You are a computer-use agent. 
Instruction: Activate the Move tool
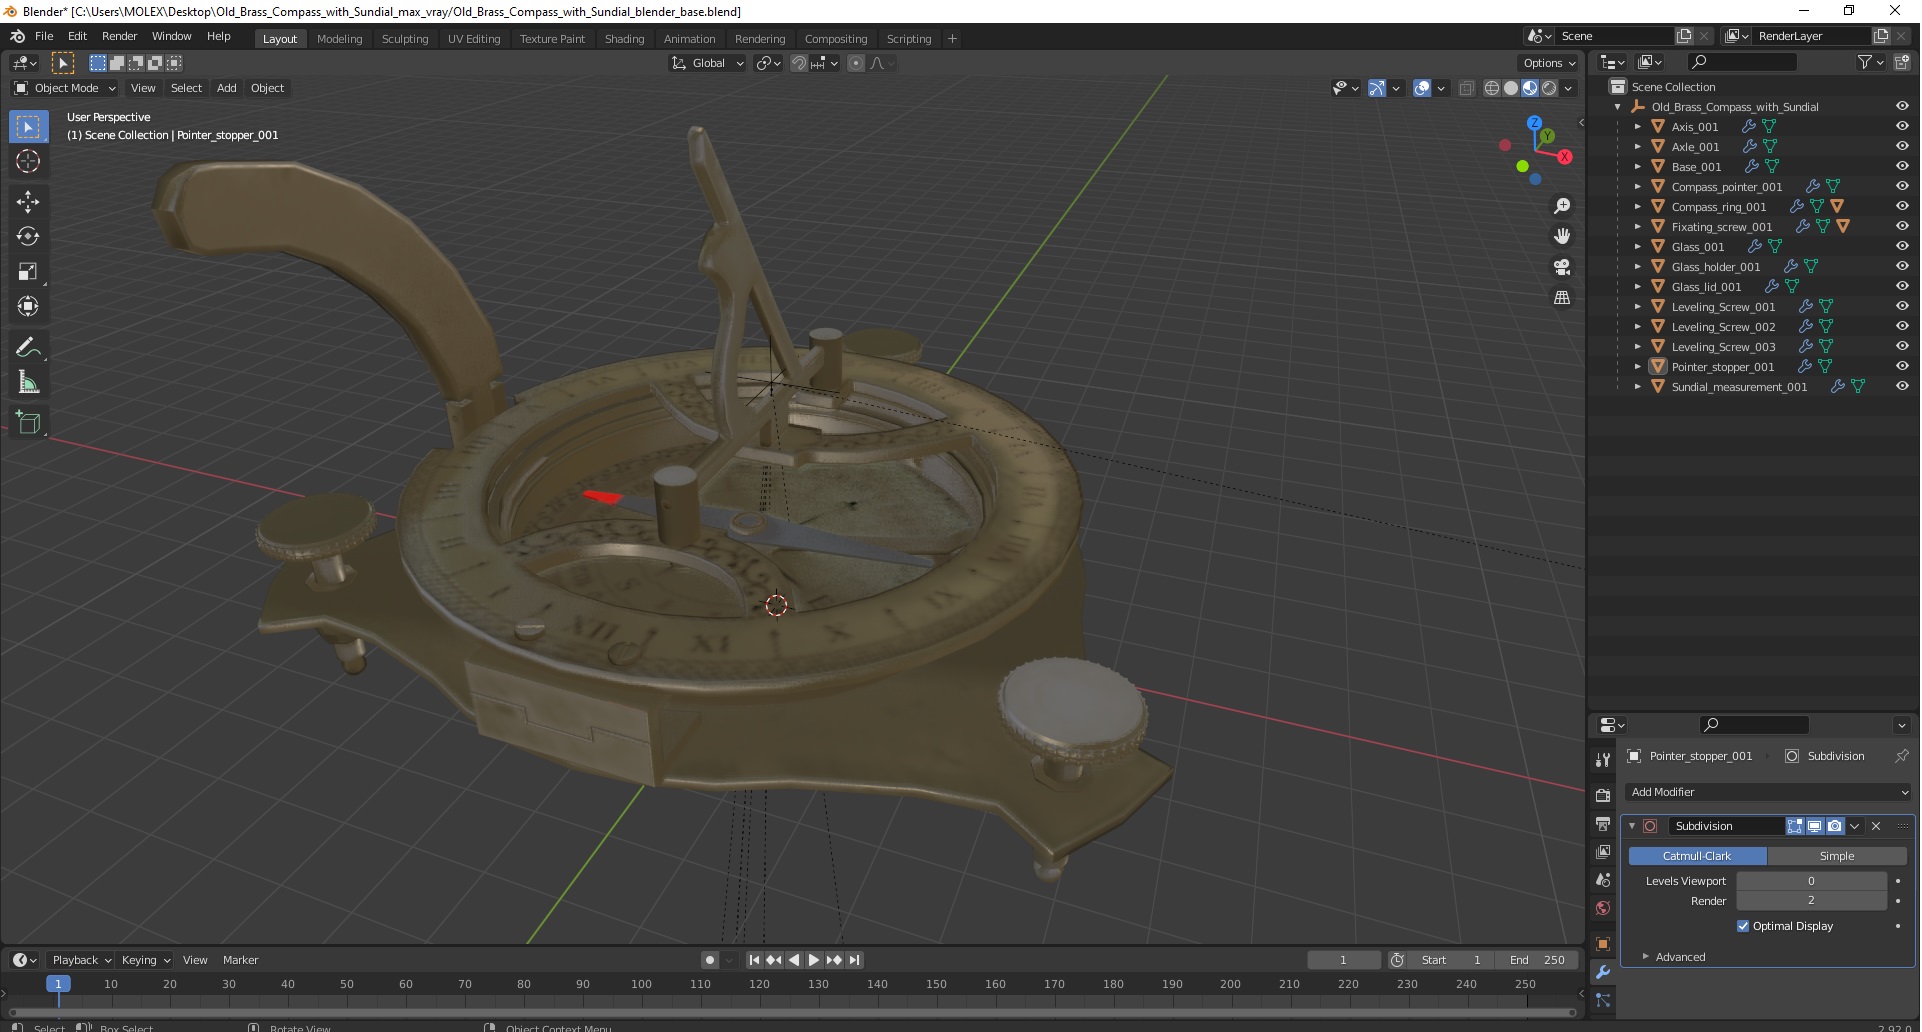click(x=28, y=201)
